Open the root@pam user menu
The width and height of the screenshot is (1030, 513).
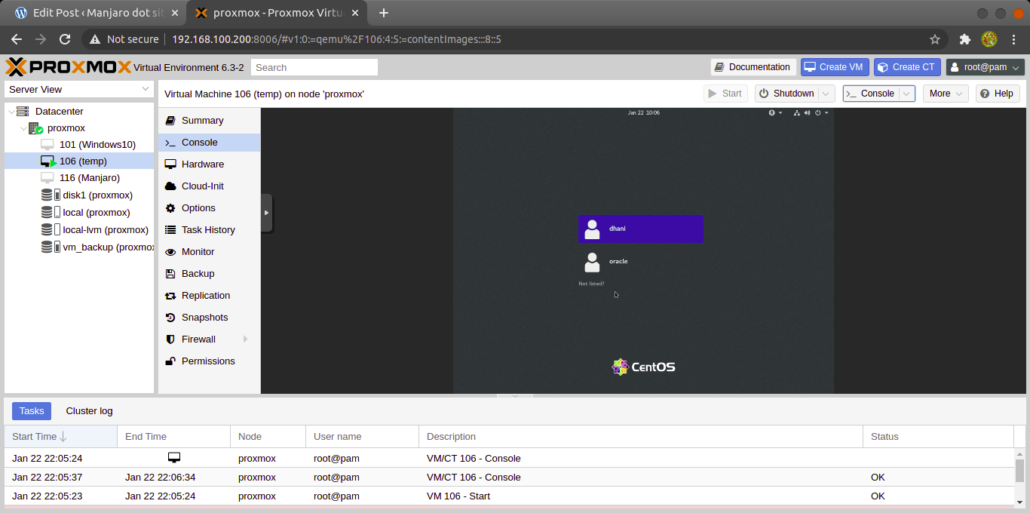[x=985, y=67]
